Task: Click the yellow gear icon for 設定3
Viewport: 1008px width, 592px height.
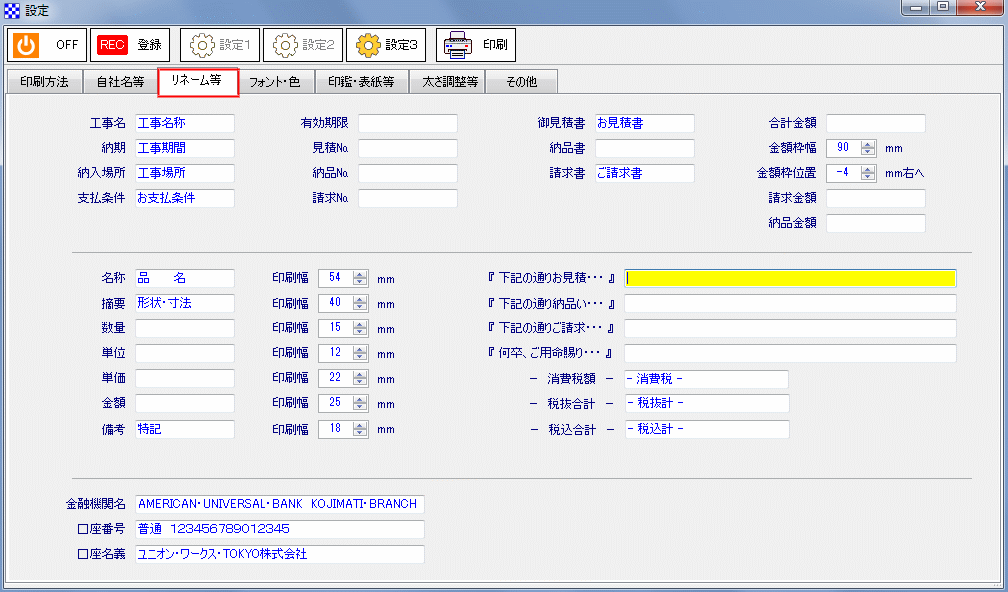Action: (x=369, y=44)
